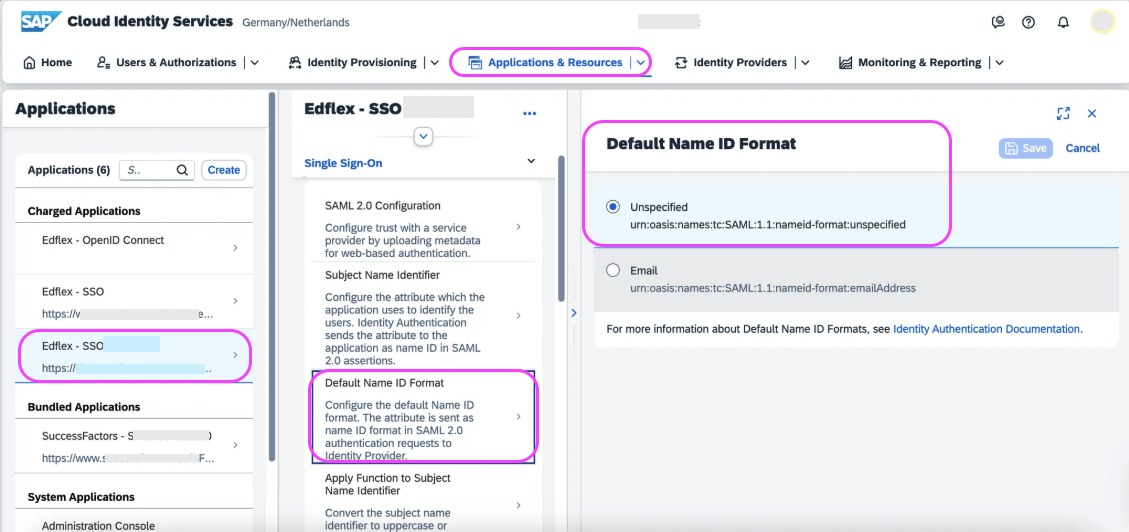Screen dimensions: 1129x532
Task: Select Edflex - OpenID Connect application
Action: point(133,248)
